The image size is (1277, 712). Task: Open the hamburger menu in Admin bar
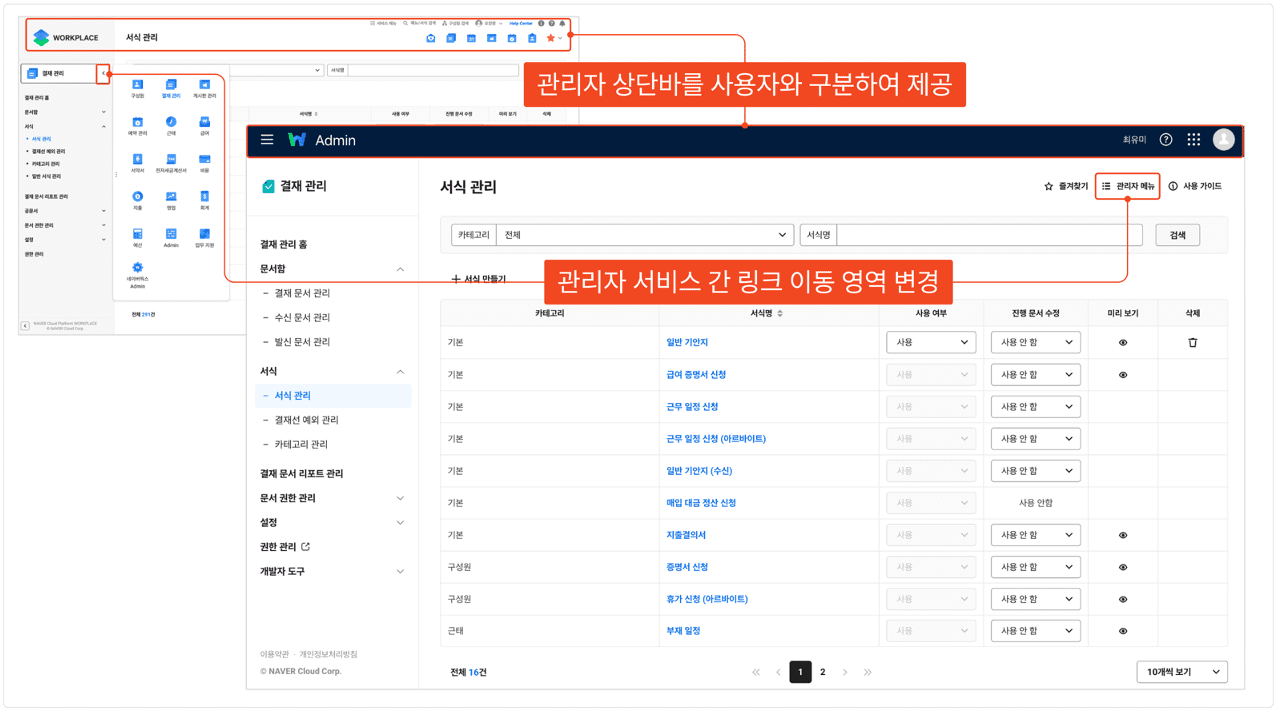pos(267,140)
